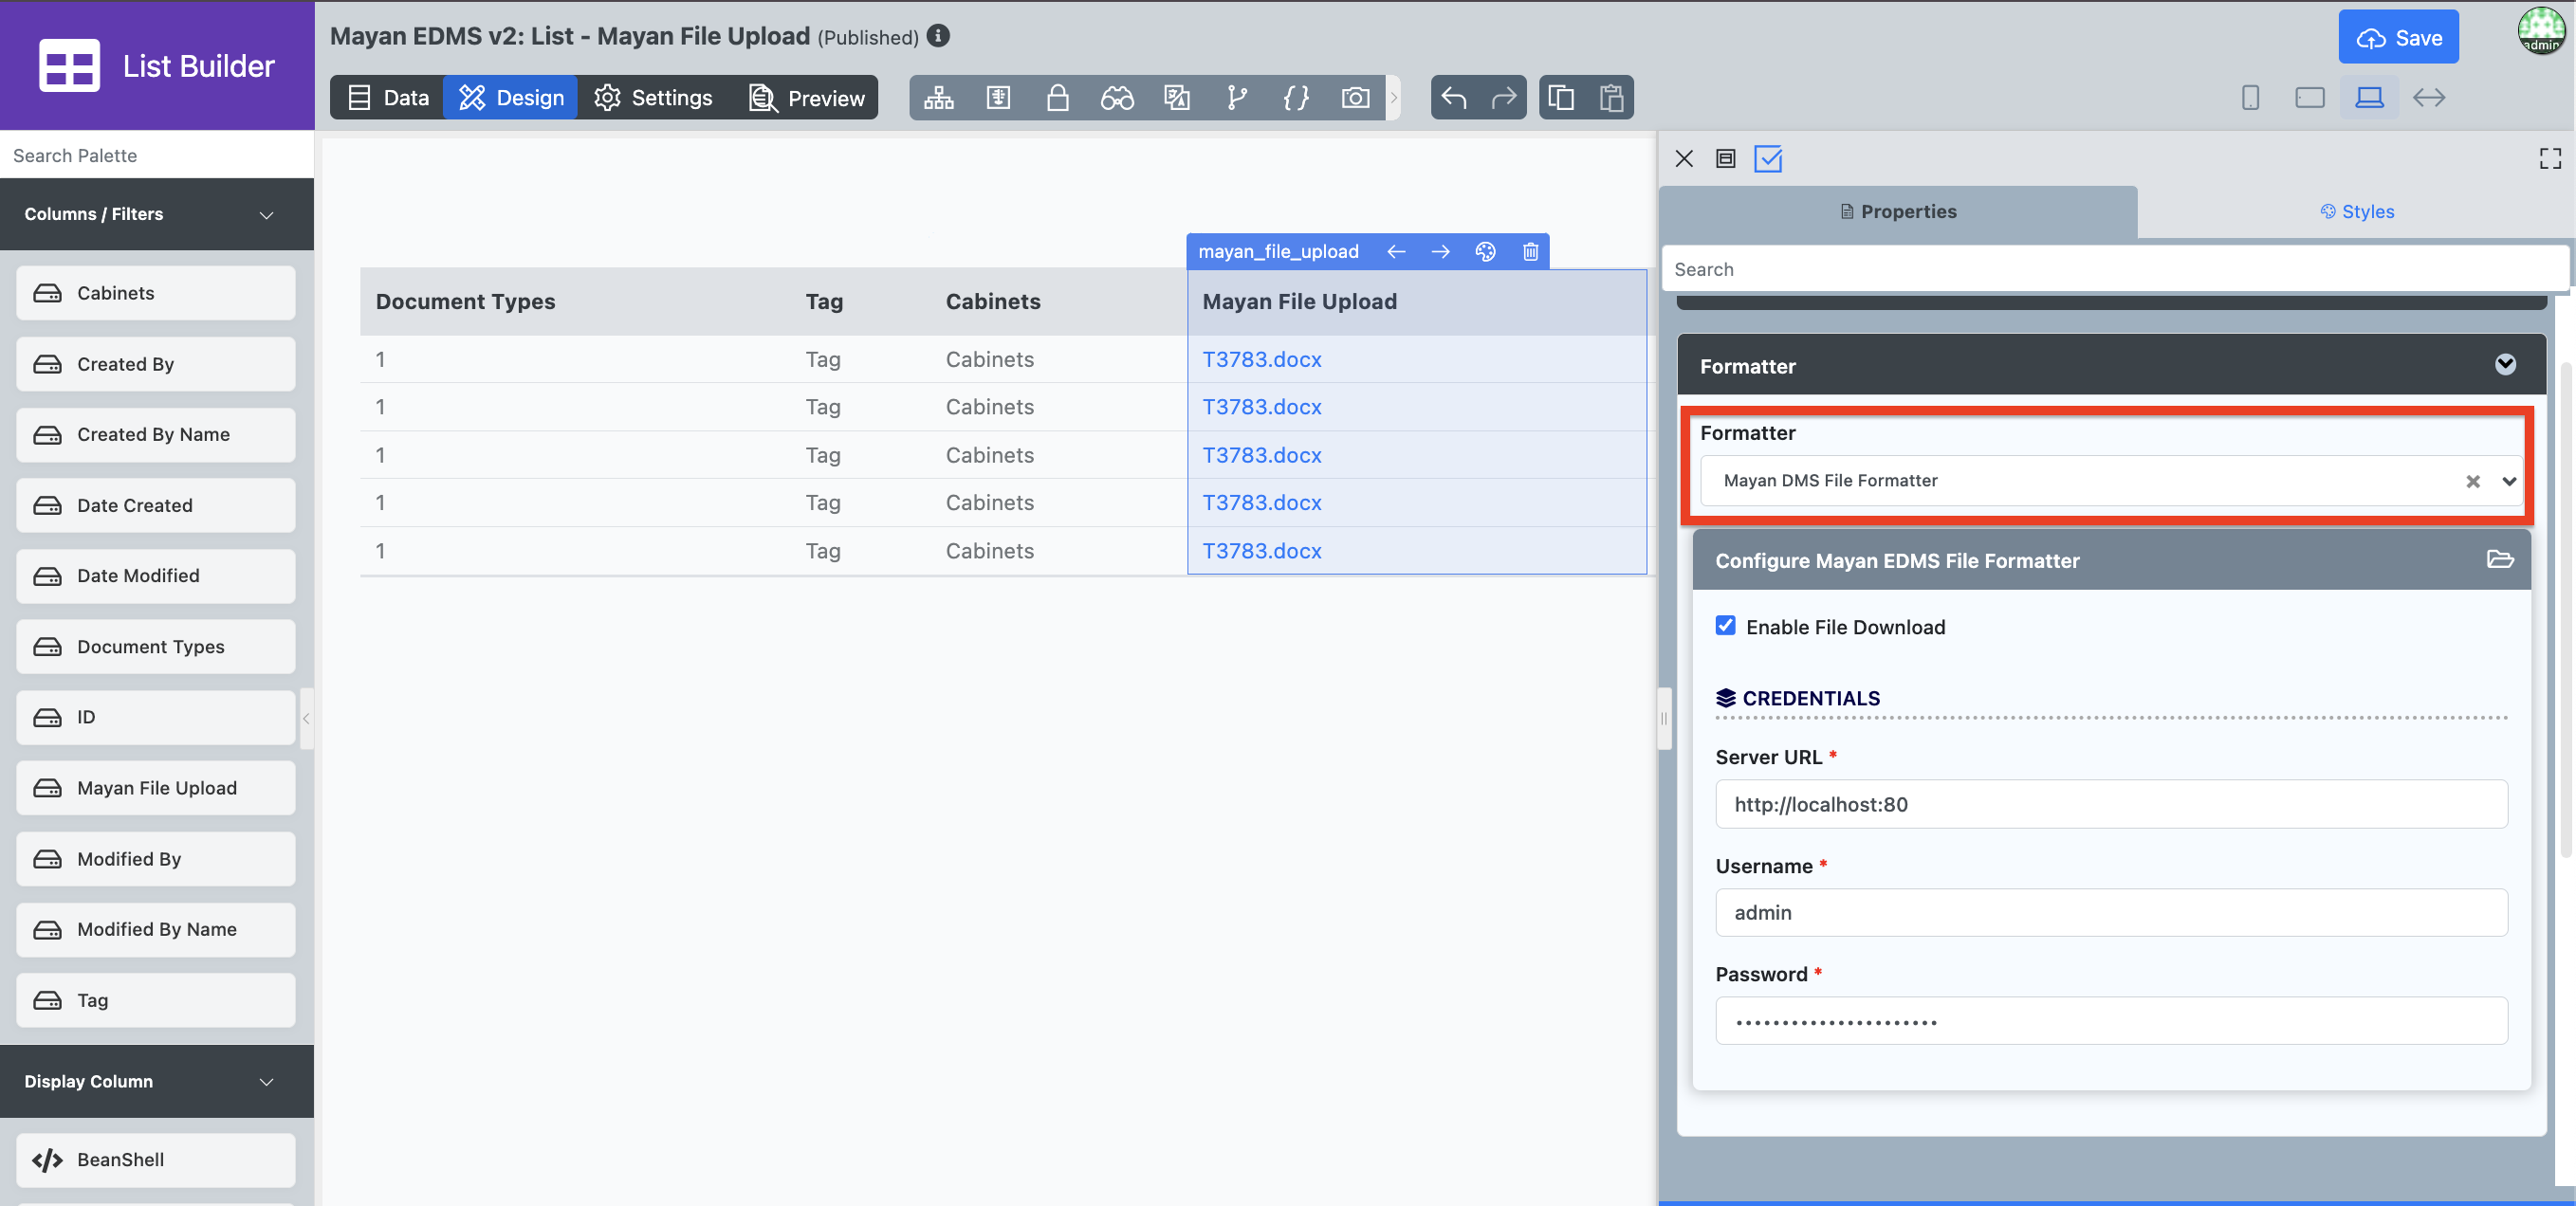The width and height of the screenshot is (2576, 1206).
Task: Click the Save button
Action: [x=2398, y=38]
